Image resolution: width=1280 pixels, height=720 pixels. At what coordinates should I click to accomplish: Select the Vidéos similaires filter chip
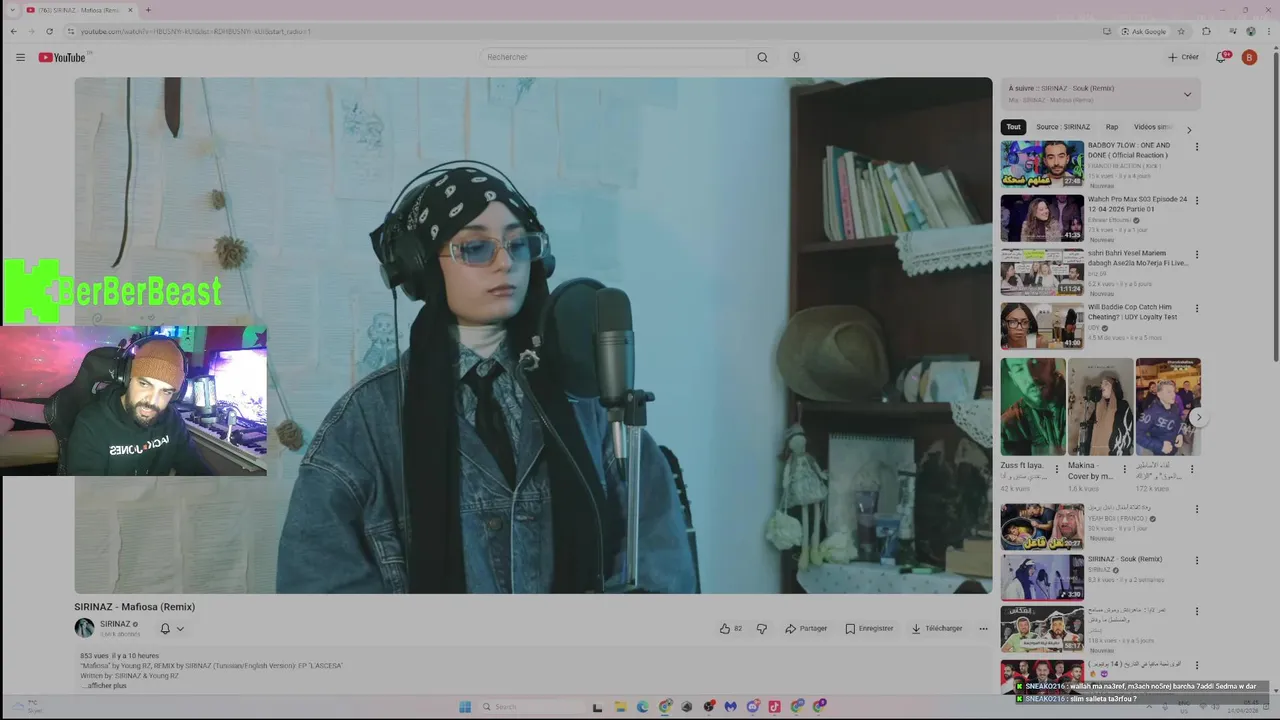point(1153,127)
